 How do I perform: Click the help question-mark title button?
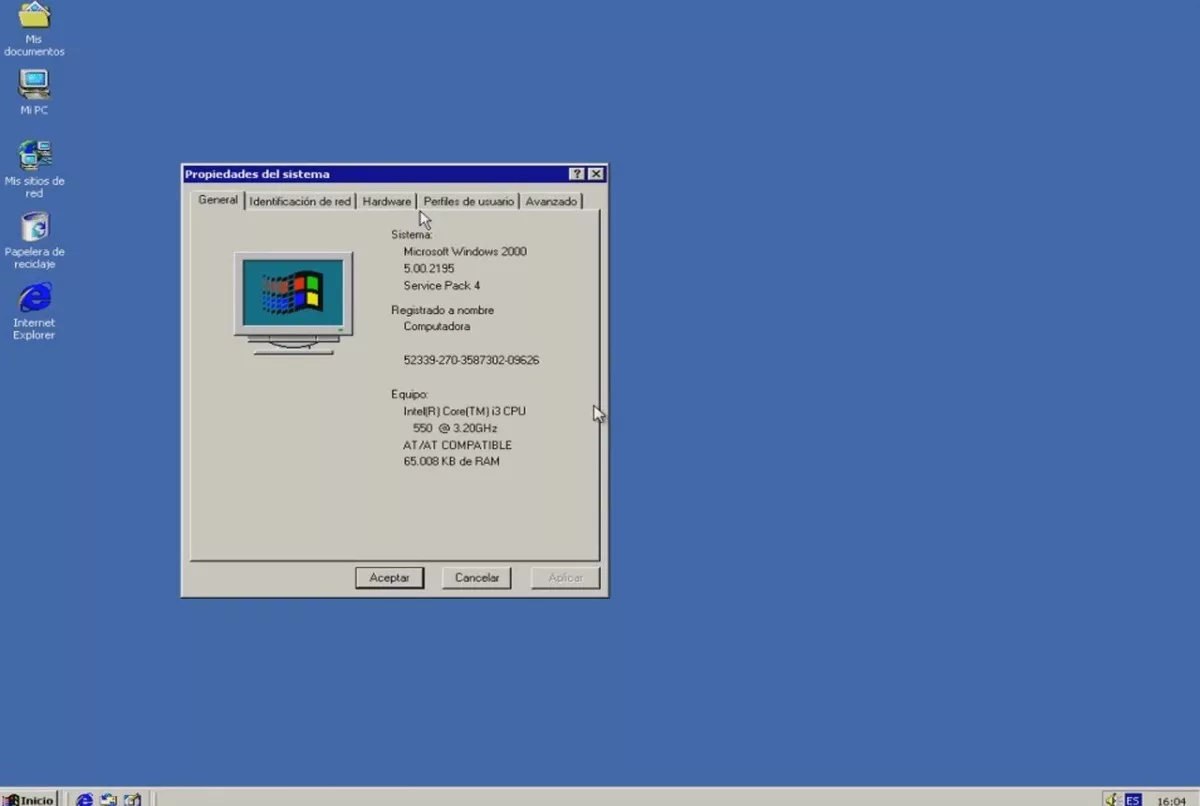coord(577,174)
